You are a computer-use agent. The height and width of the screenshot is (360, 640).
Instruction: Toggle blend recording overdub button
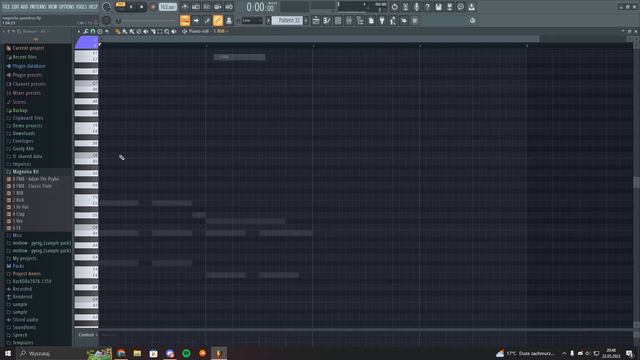[x=218, y=7]
